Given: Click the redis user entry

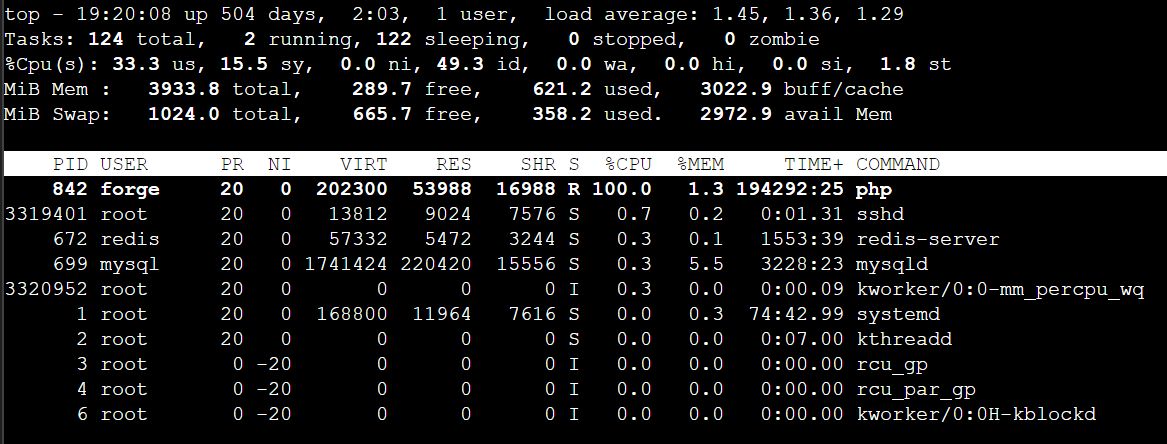Looking at the screenshot, I should pyautogui.click(x=130, y=239).
